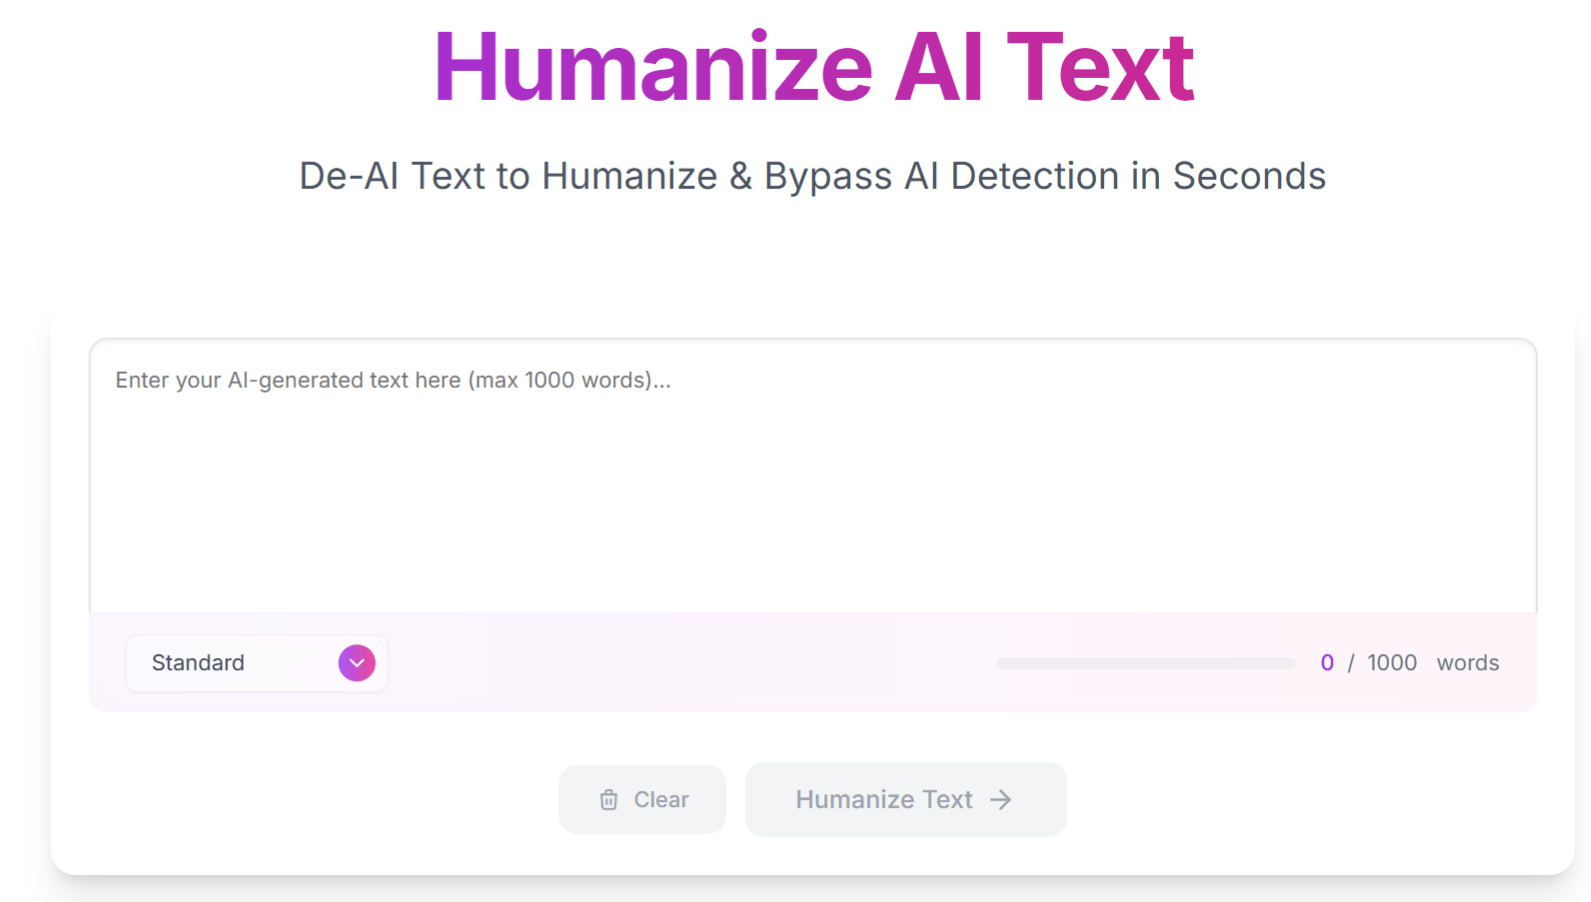Click the word "Bypass" in the subtitle
The image size is (1591, 902).
tap(828, 176)
